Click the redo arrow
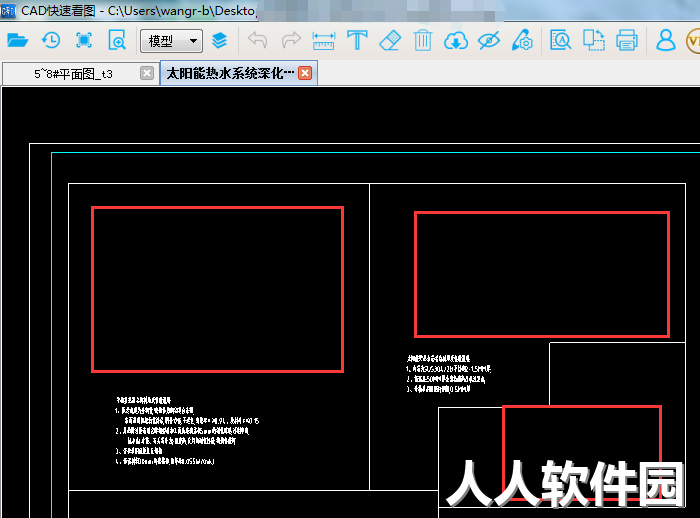Screen dimensions: 700x518 [x=291, y=40]
